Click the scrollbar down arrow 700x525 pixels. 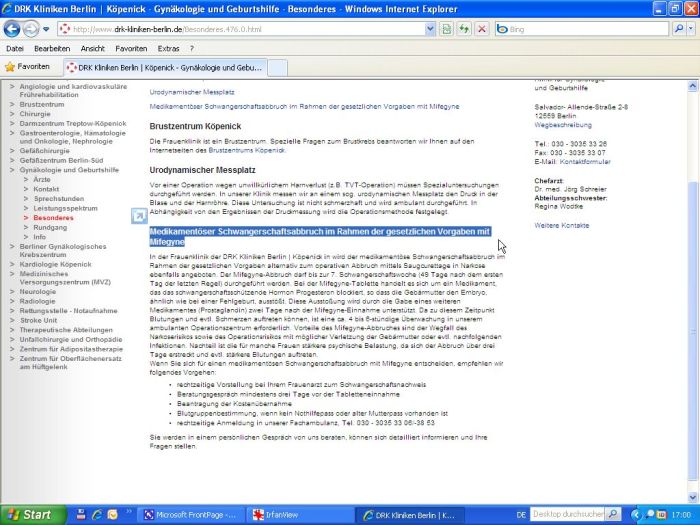click(692, 496)
